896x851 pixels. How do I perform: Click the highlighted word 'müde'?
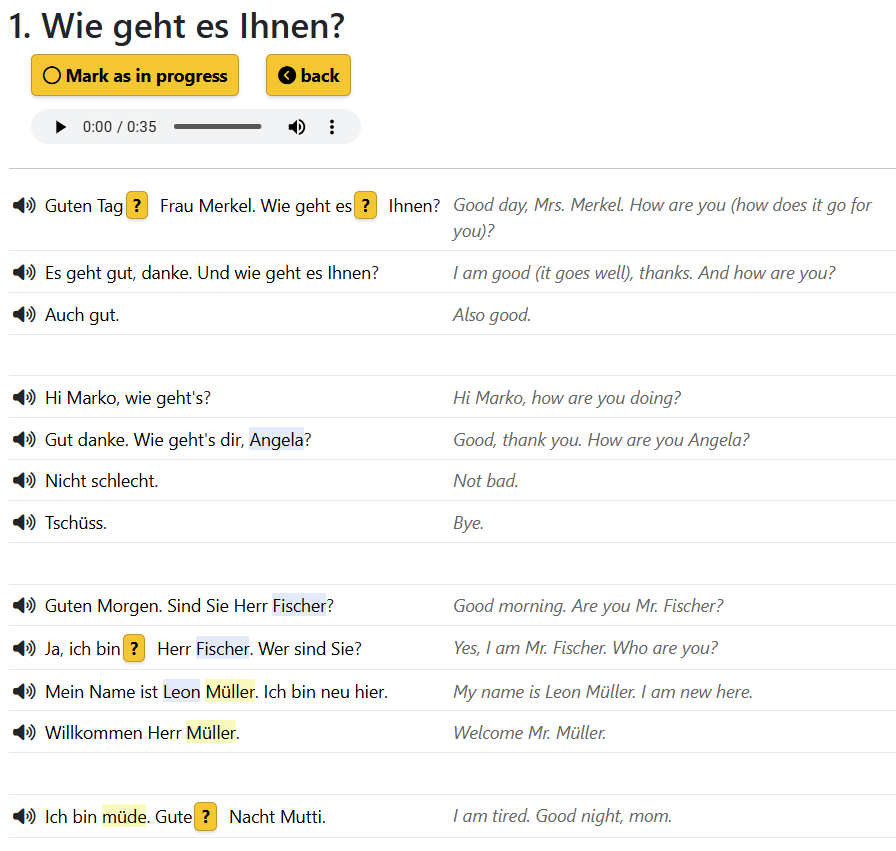(x=123, y=817)
